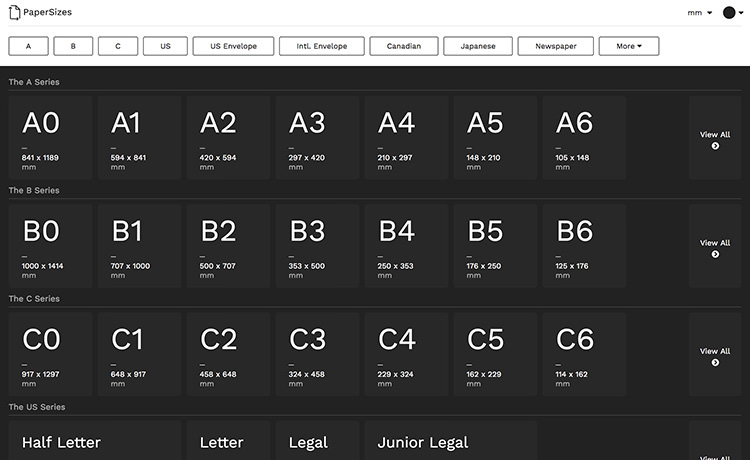The height and width of the screenshot is (460, 750).
Task: Select the US Envelope category tab
Action: [233, 46]
